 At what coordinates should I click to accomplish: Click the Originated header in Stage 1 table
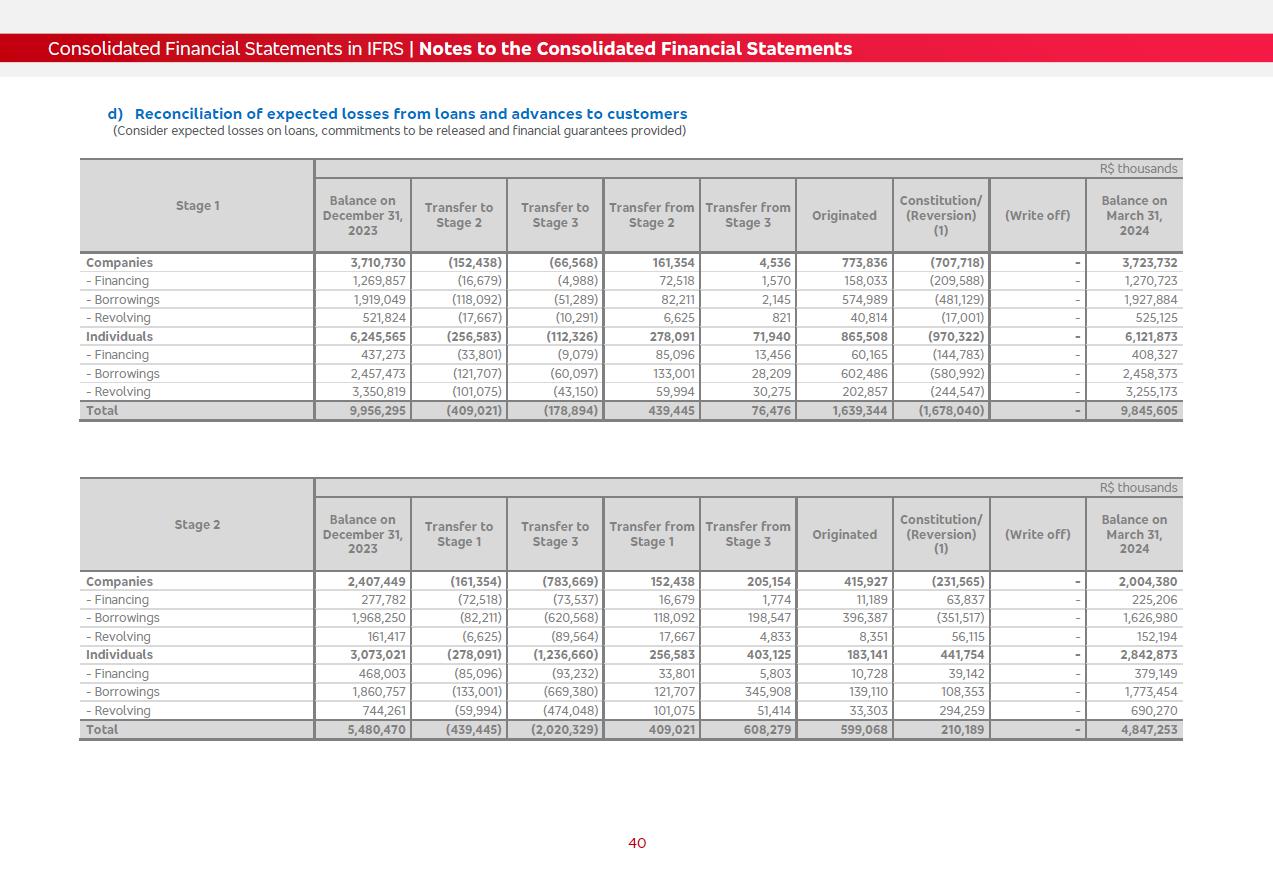click(x=844, y=215)
